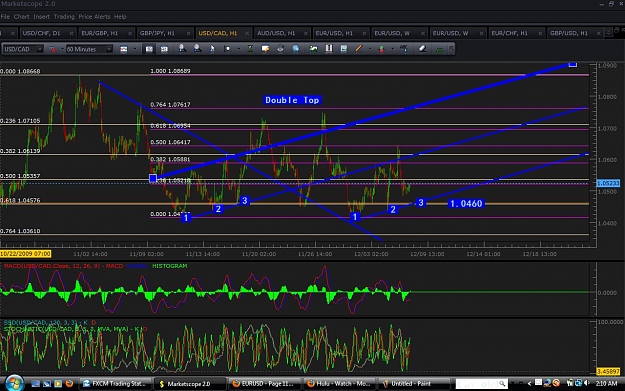Click the zoom in magnifier icon

[182, 49]
